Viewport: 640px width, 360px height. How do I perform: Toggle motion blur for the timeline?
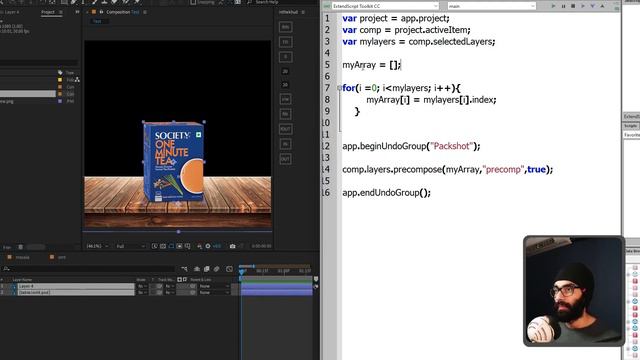[x=216, y=269]
